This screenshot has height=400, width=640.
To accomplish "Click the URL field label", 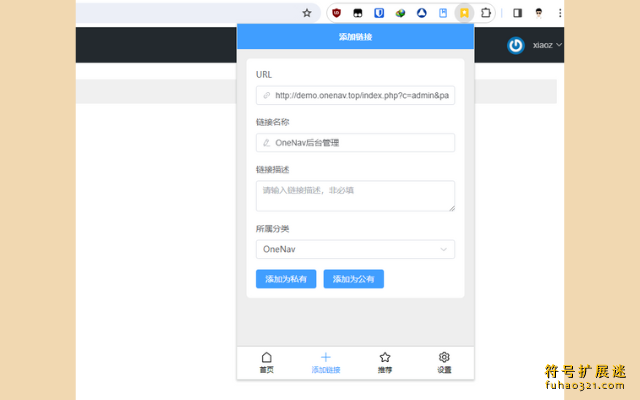I will [x=264, y=75].
